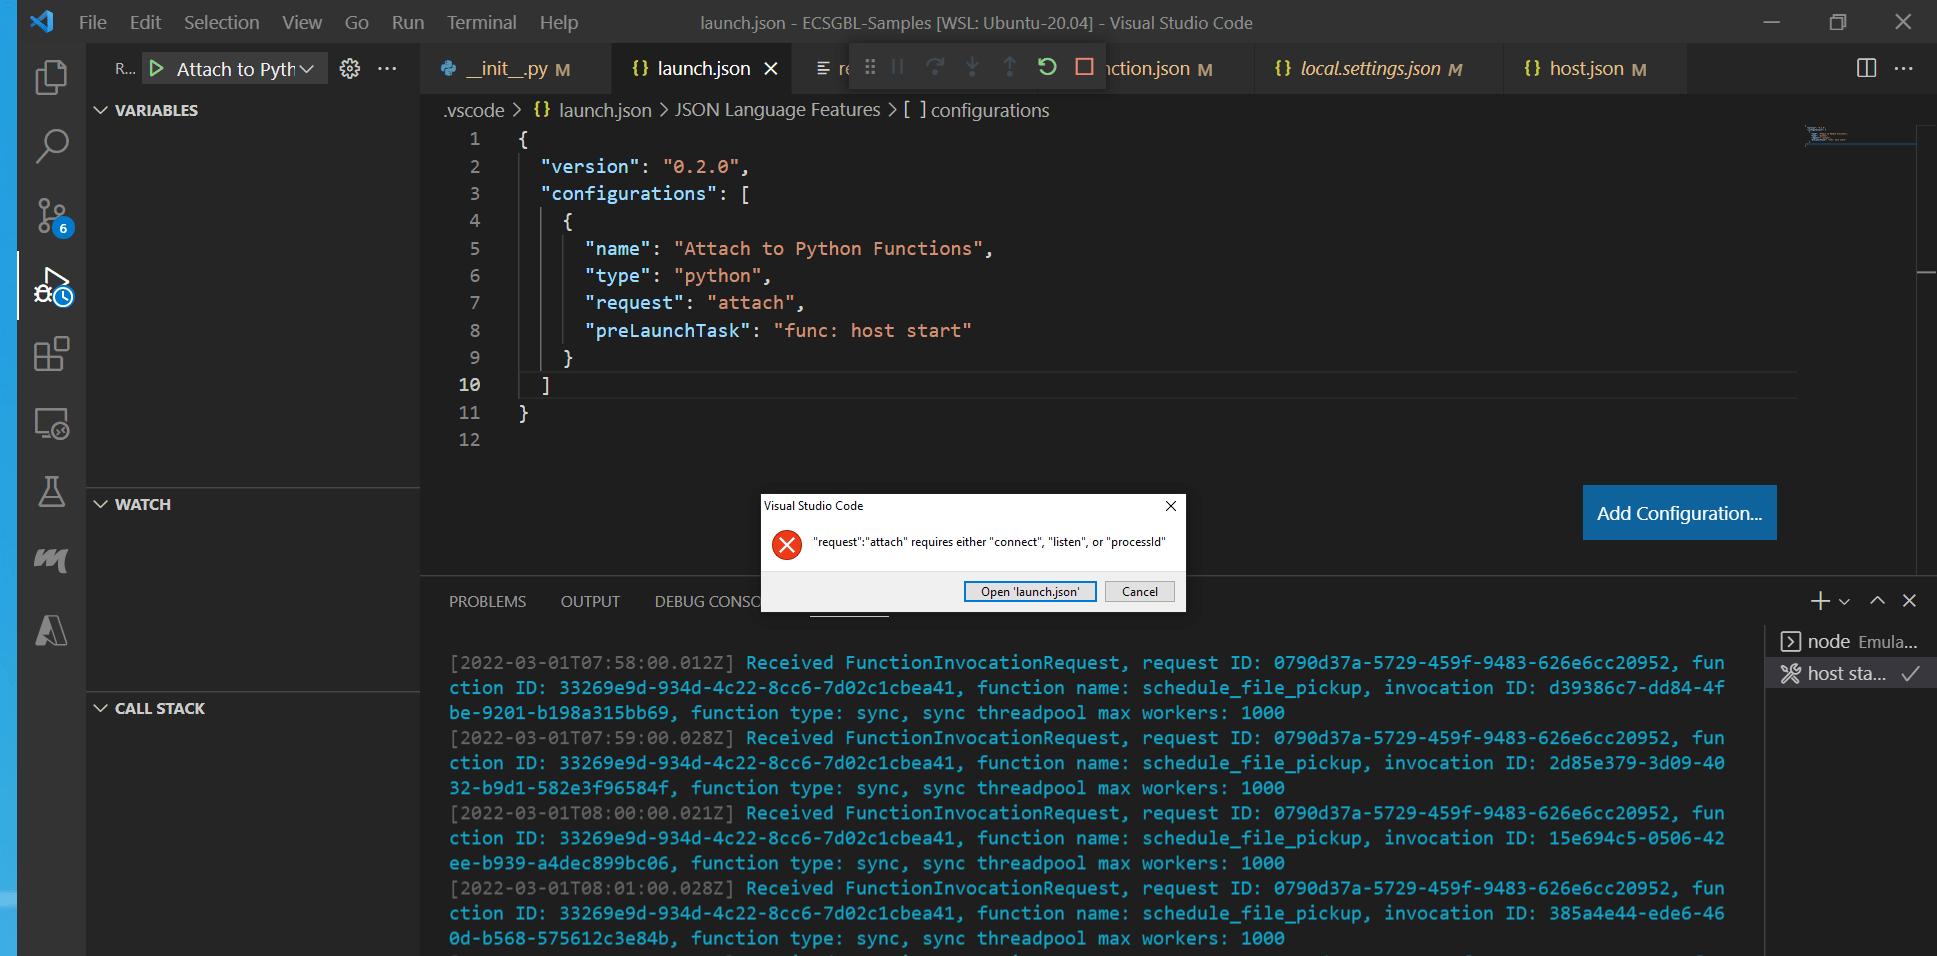1937x956 pixels.
Task: Open editor more actions ellipsis
Action: click(1904, 68)
